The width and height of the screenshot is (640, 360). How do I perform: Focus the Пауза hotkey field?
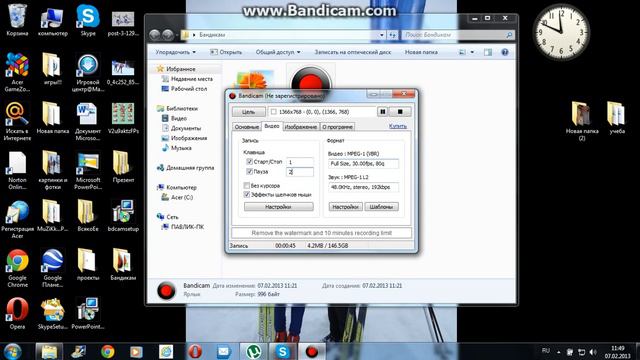[x=300, y=172]
